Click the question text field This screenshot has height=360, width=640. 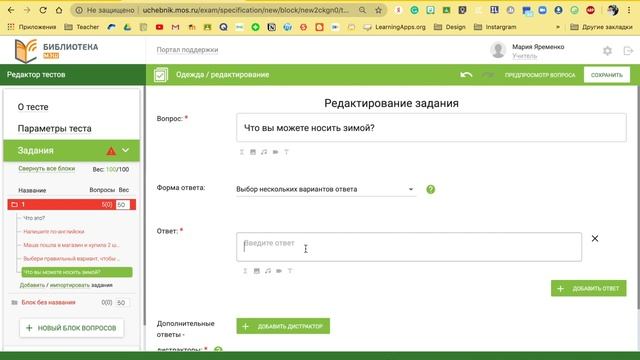pyautogui.click(x=431, y=128)
